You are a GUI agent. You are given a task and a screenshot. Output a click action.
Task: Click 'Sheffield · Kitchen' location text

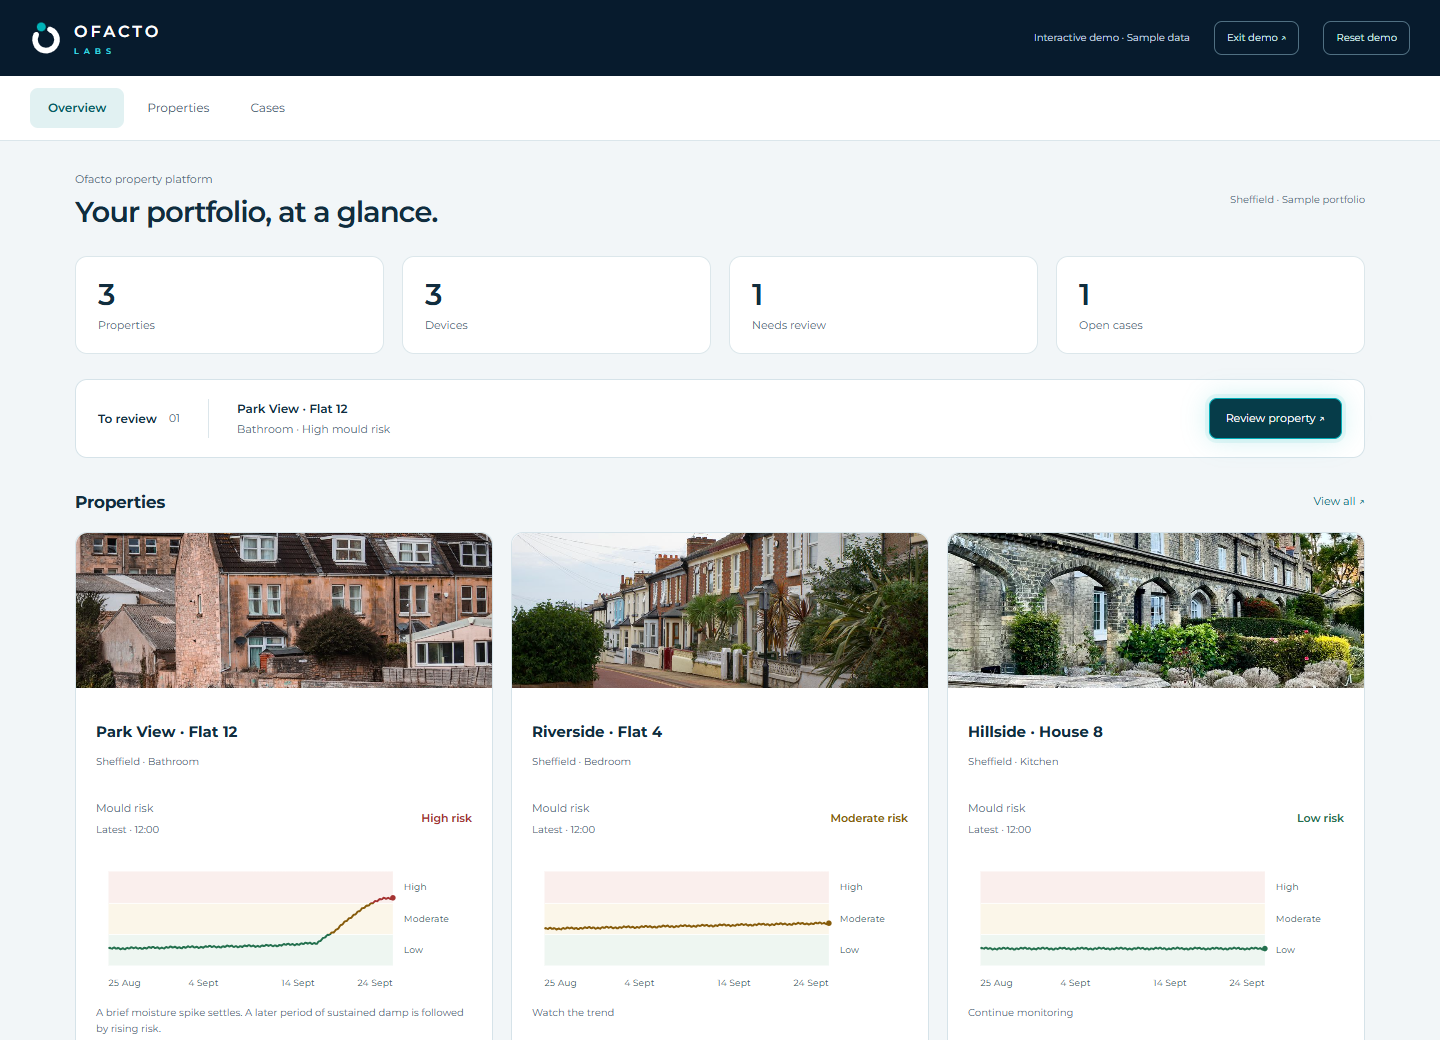(1013, 762)
